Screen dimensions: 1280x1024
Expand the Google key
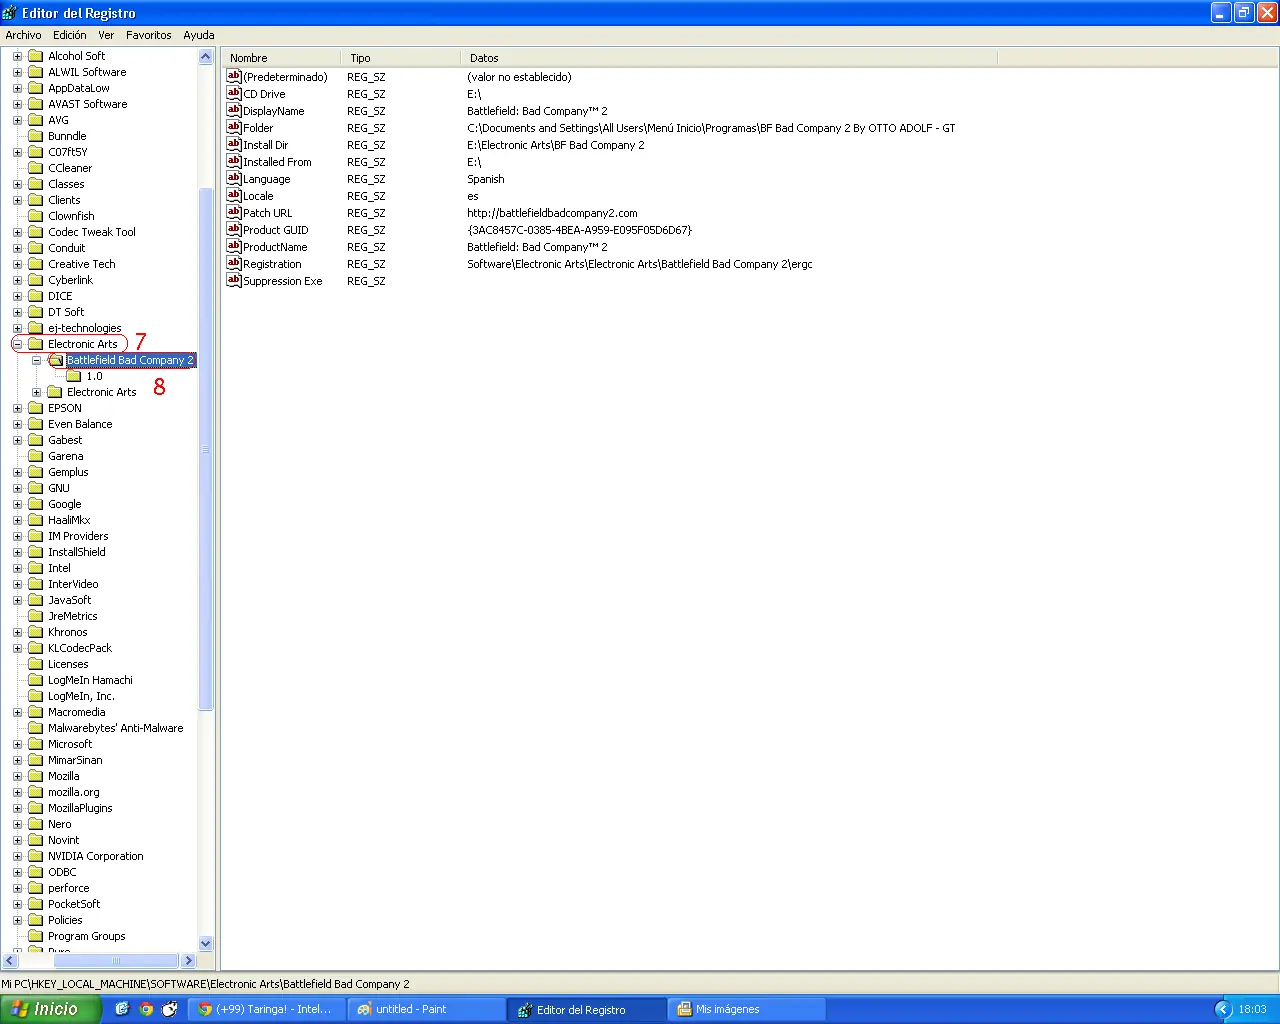[17, 504]
